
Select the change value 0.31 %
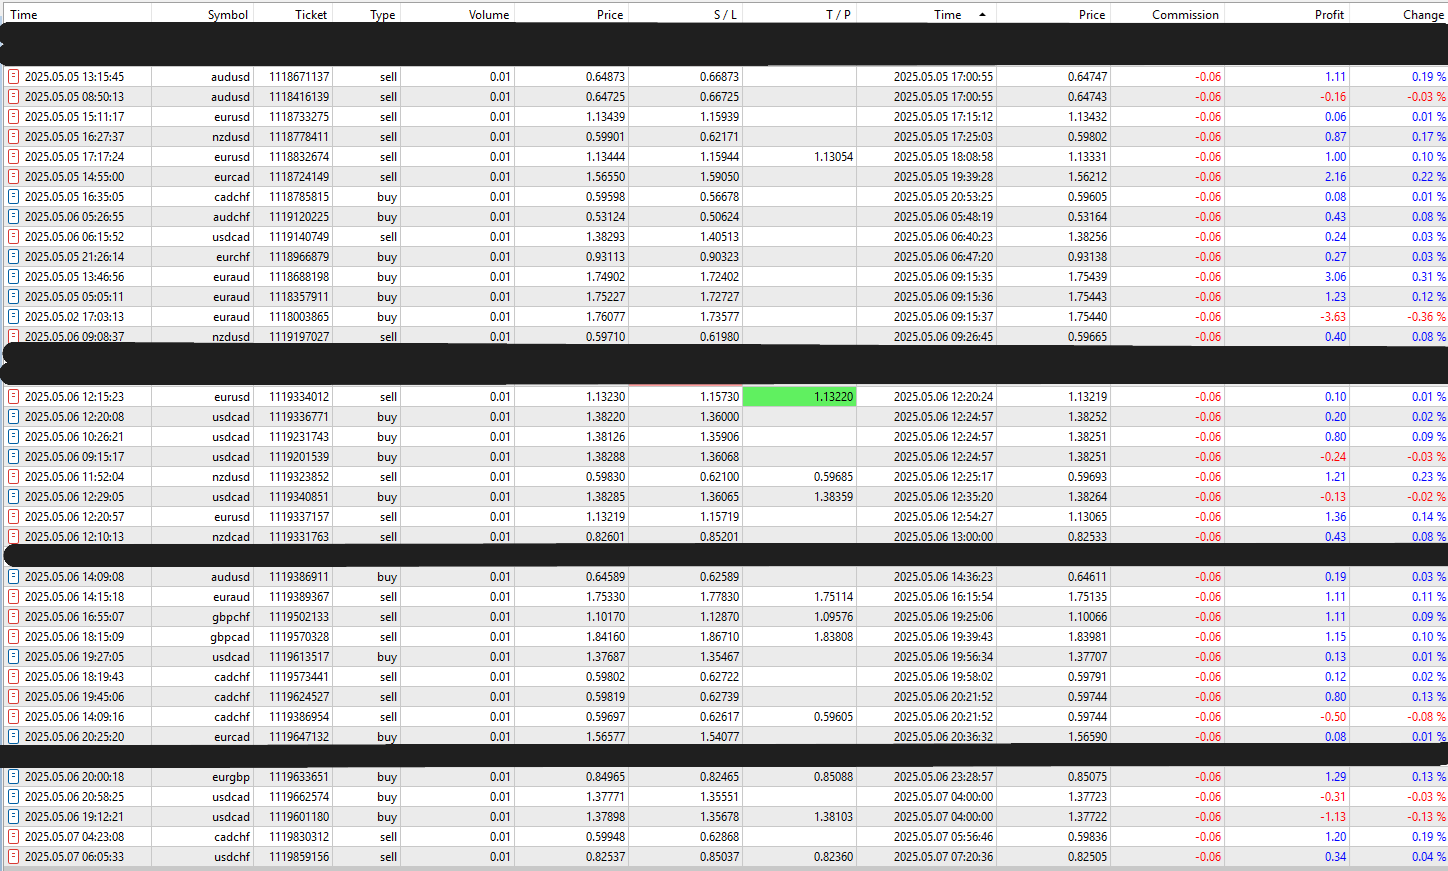tap(1429, 277)
